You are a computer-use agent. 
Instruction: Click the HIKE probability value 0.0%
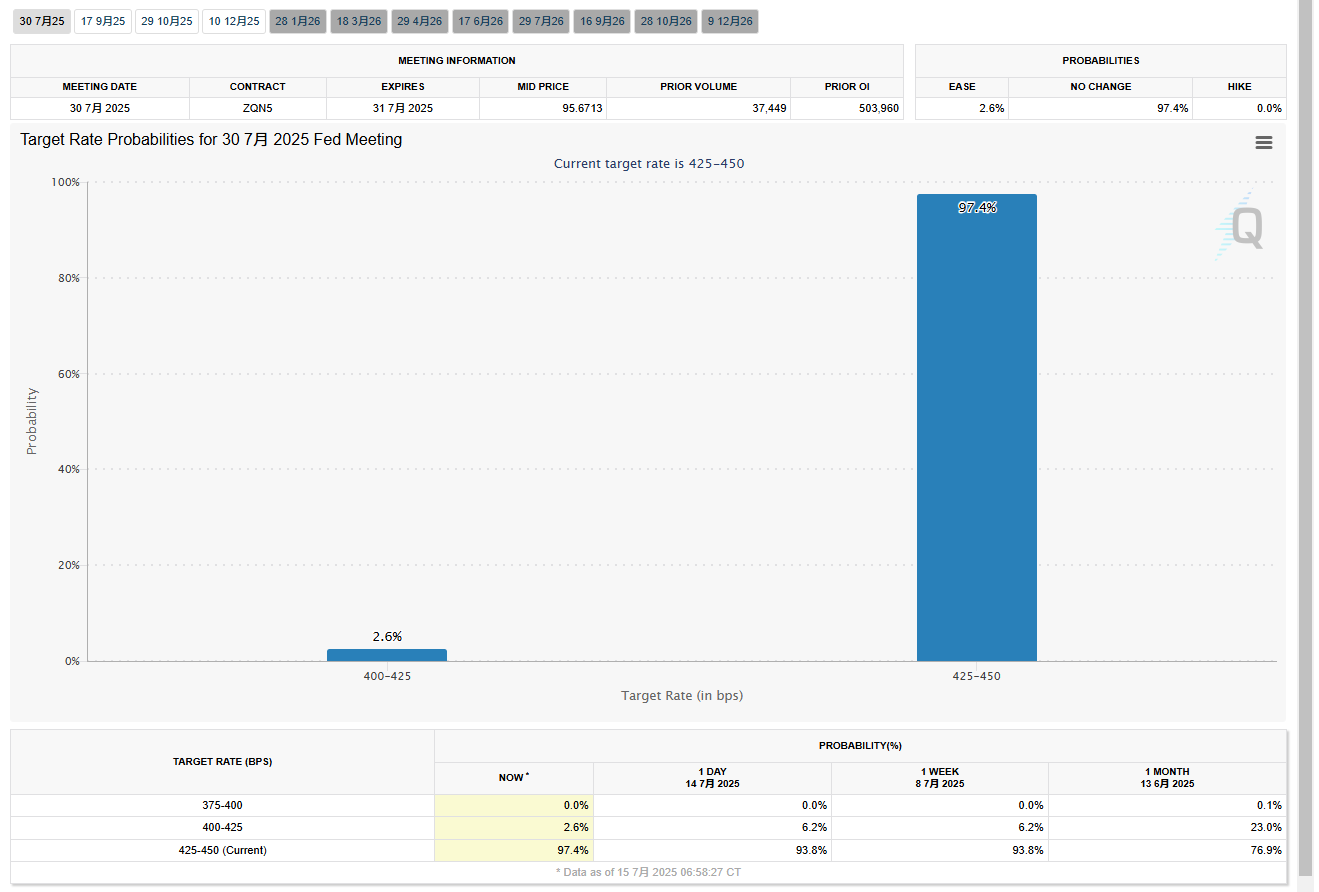click(x=1269, y=108)
